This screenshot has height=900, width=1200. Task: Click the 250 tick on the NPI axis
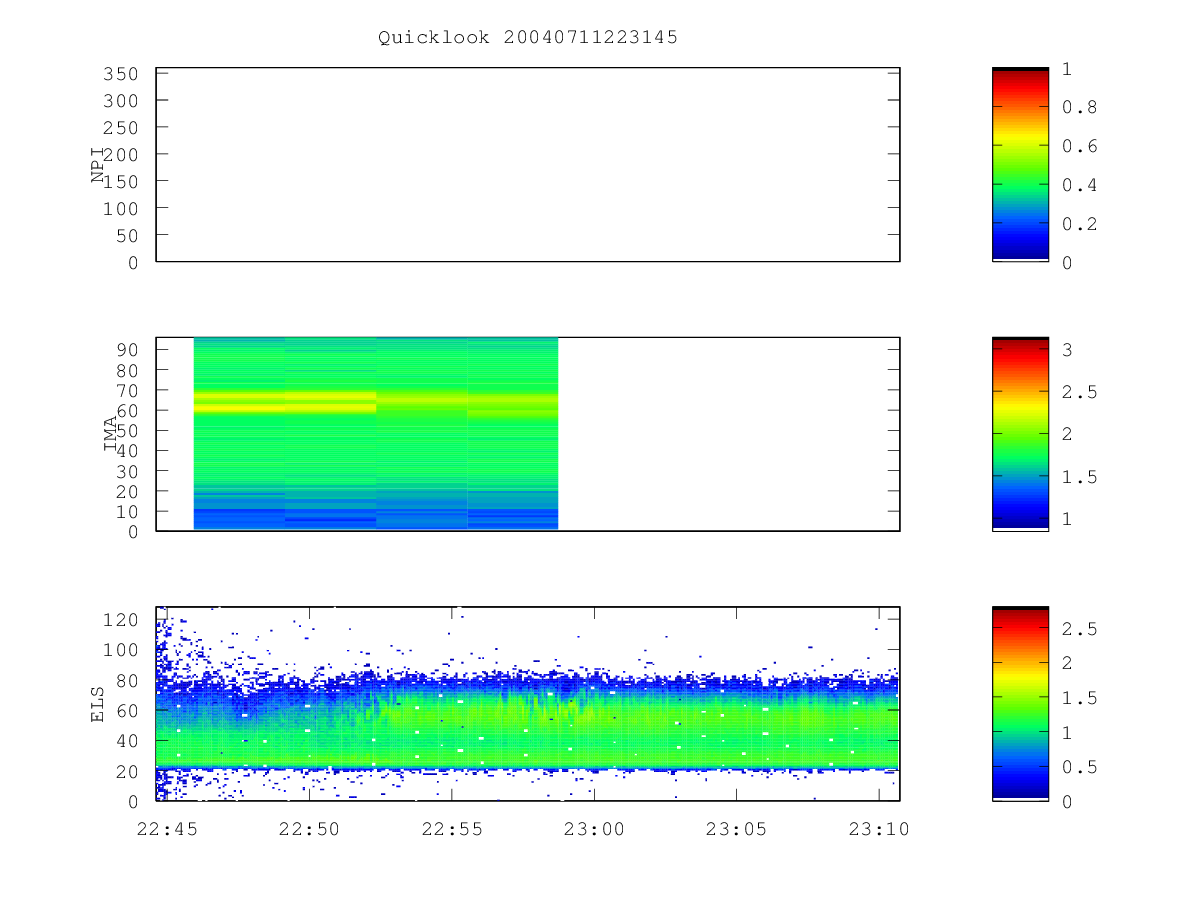coord(121,128)
